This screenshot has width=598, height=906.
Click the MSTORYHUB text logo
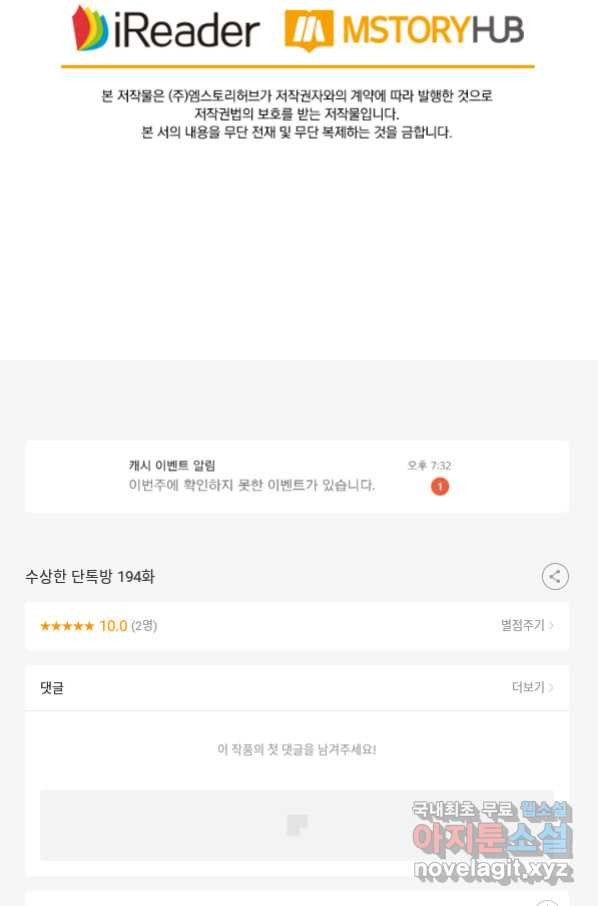coord(433,30)
